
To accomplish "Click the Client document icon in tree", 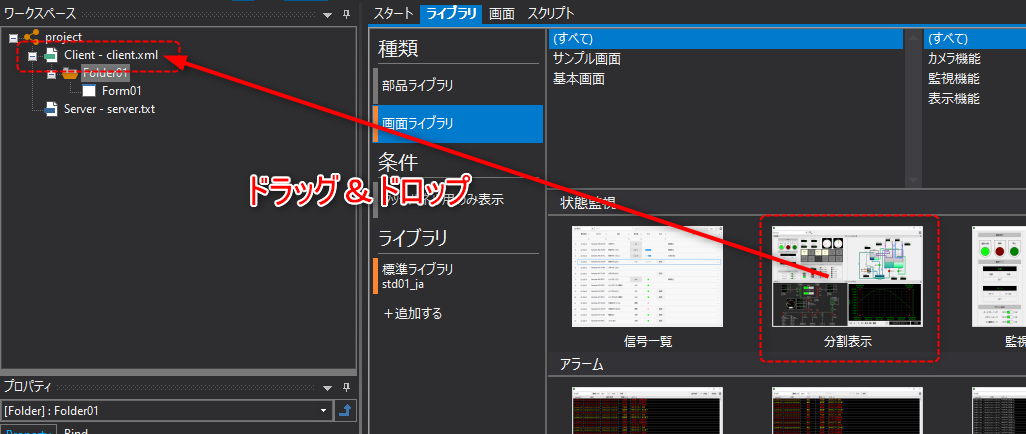I will (x=51, y=55).
